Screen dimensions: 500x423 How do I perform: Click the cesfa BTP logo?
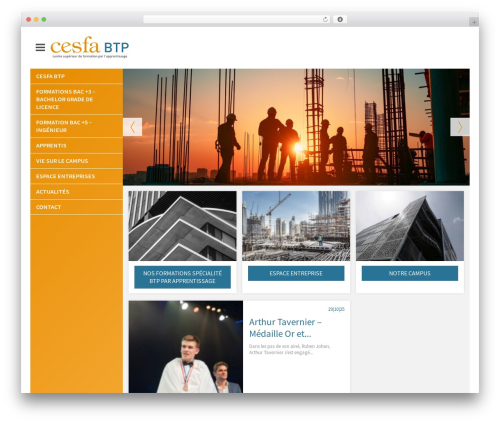(89, 47)
